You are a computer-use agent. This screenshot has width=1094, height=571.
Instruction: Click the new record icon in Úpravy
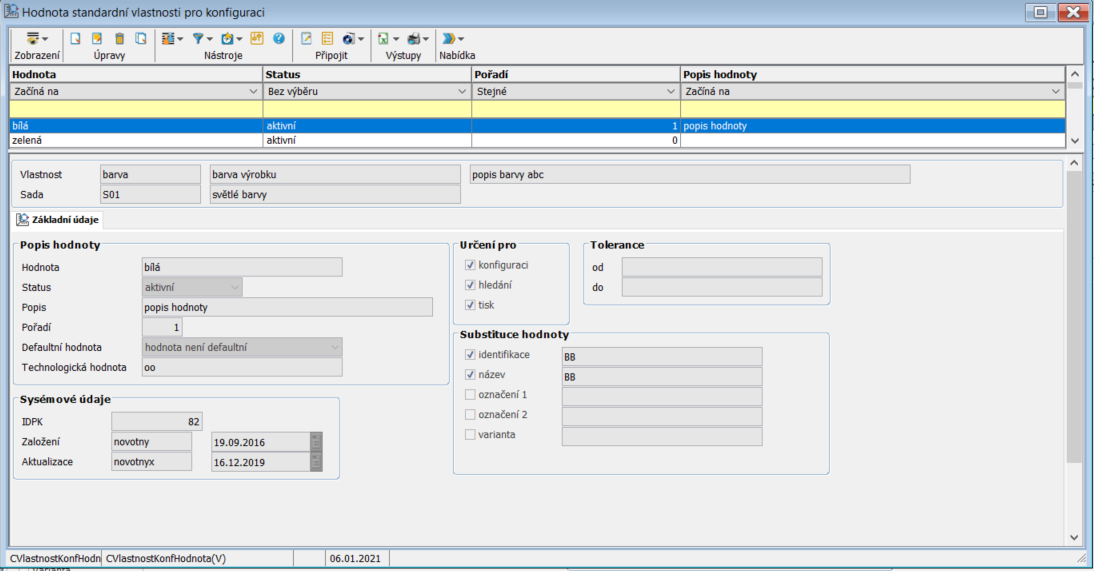pos(74,39)
